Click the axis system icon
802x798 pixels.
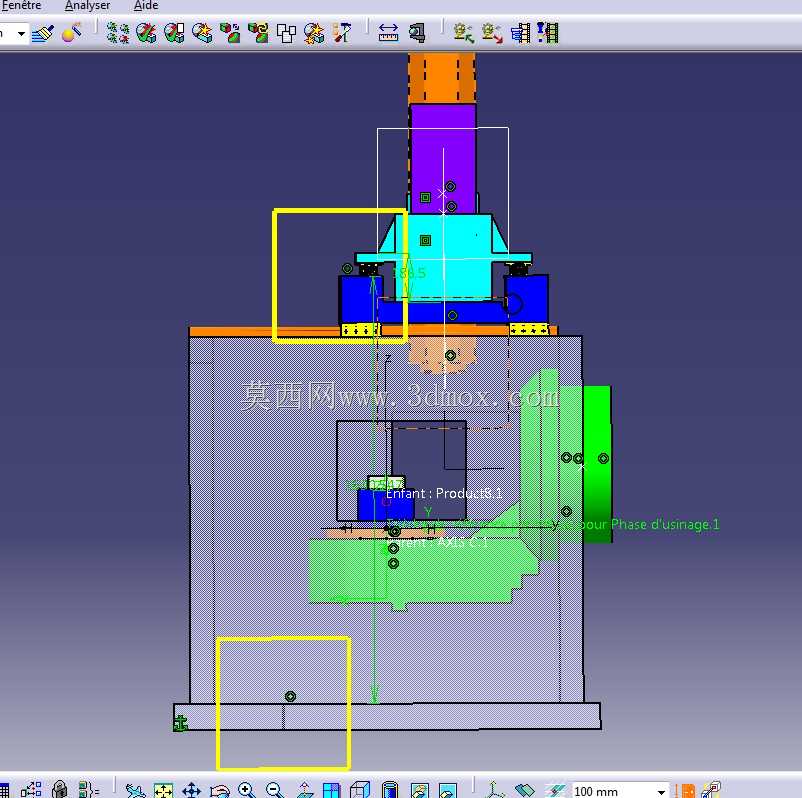[494, 790]
